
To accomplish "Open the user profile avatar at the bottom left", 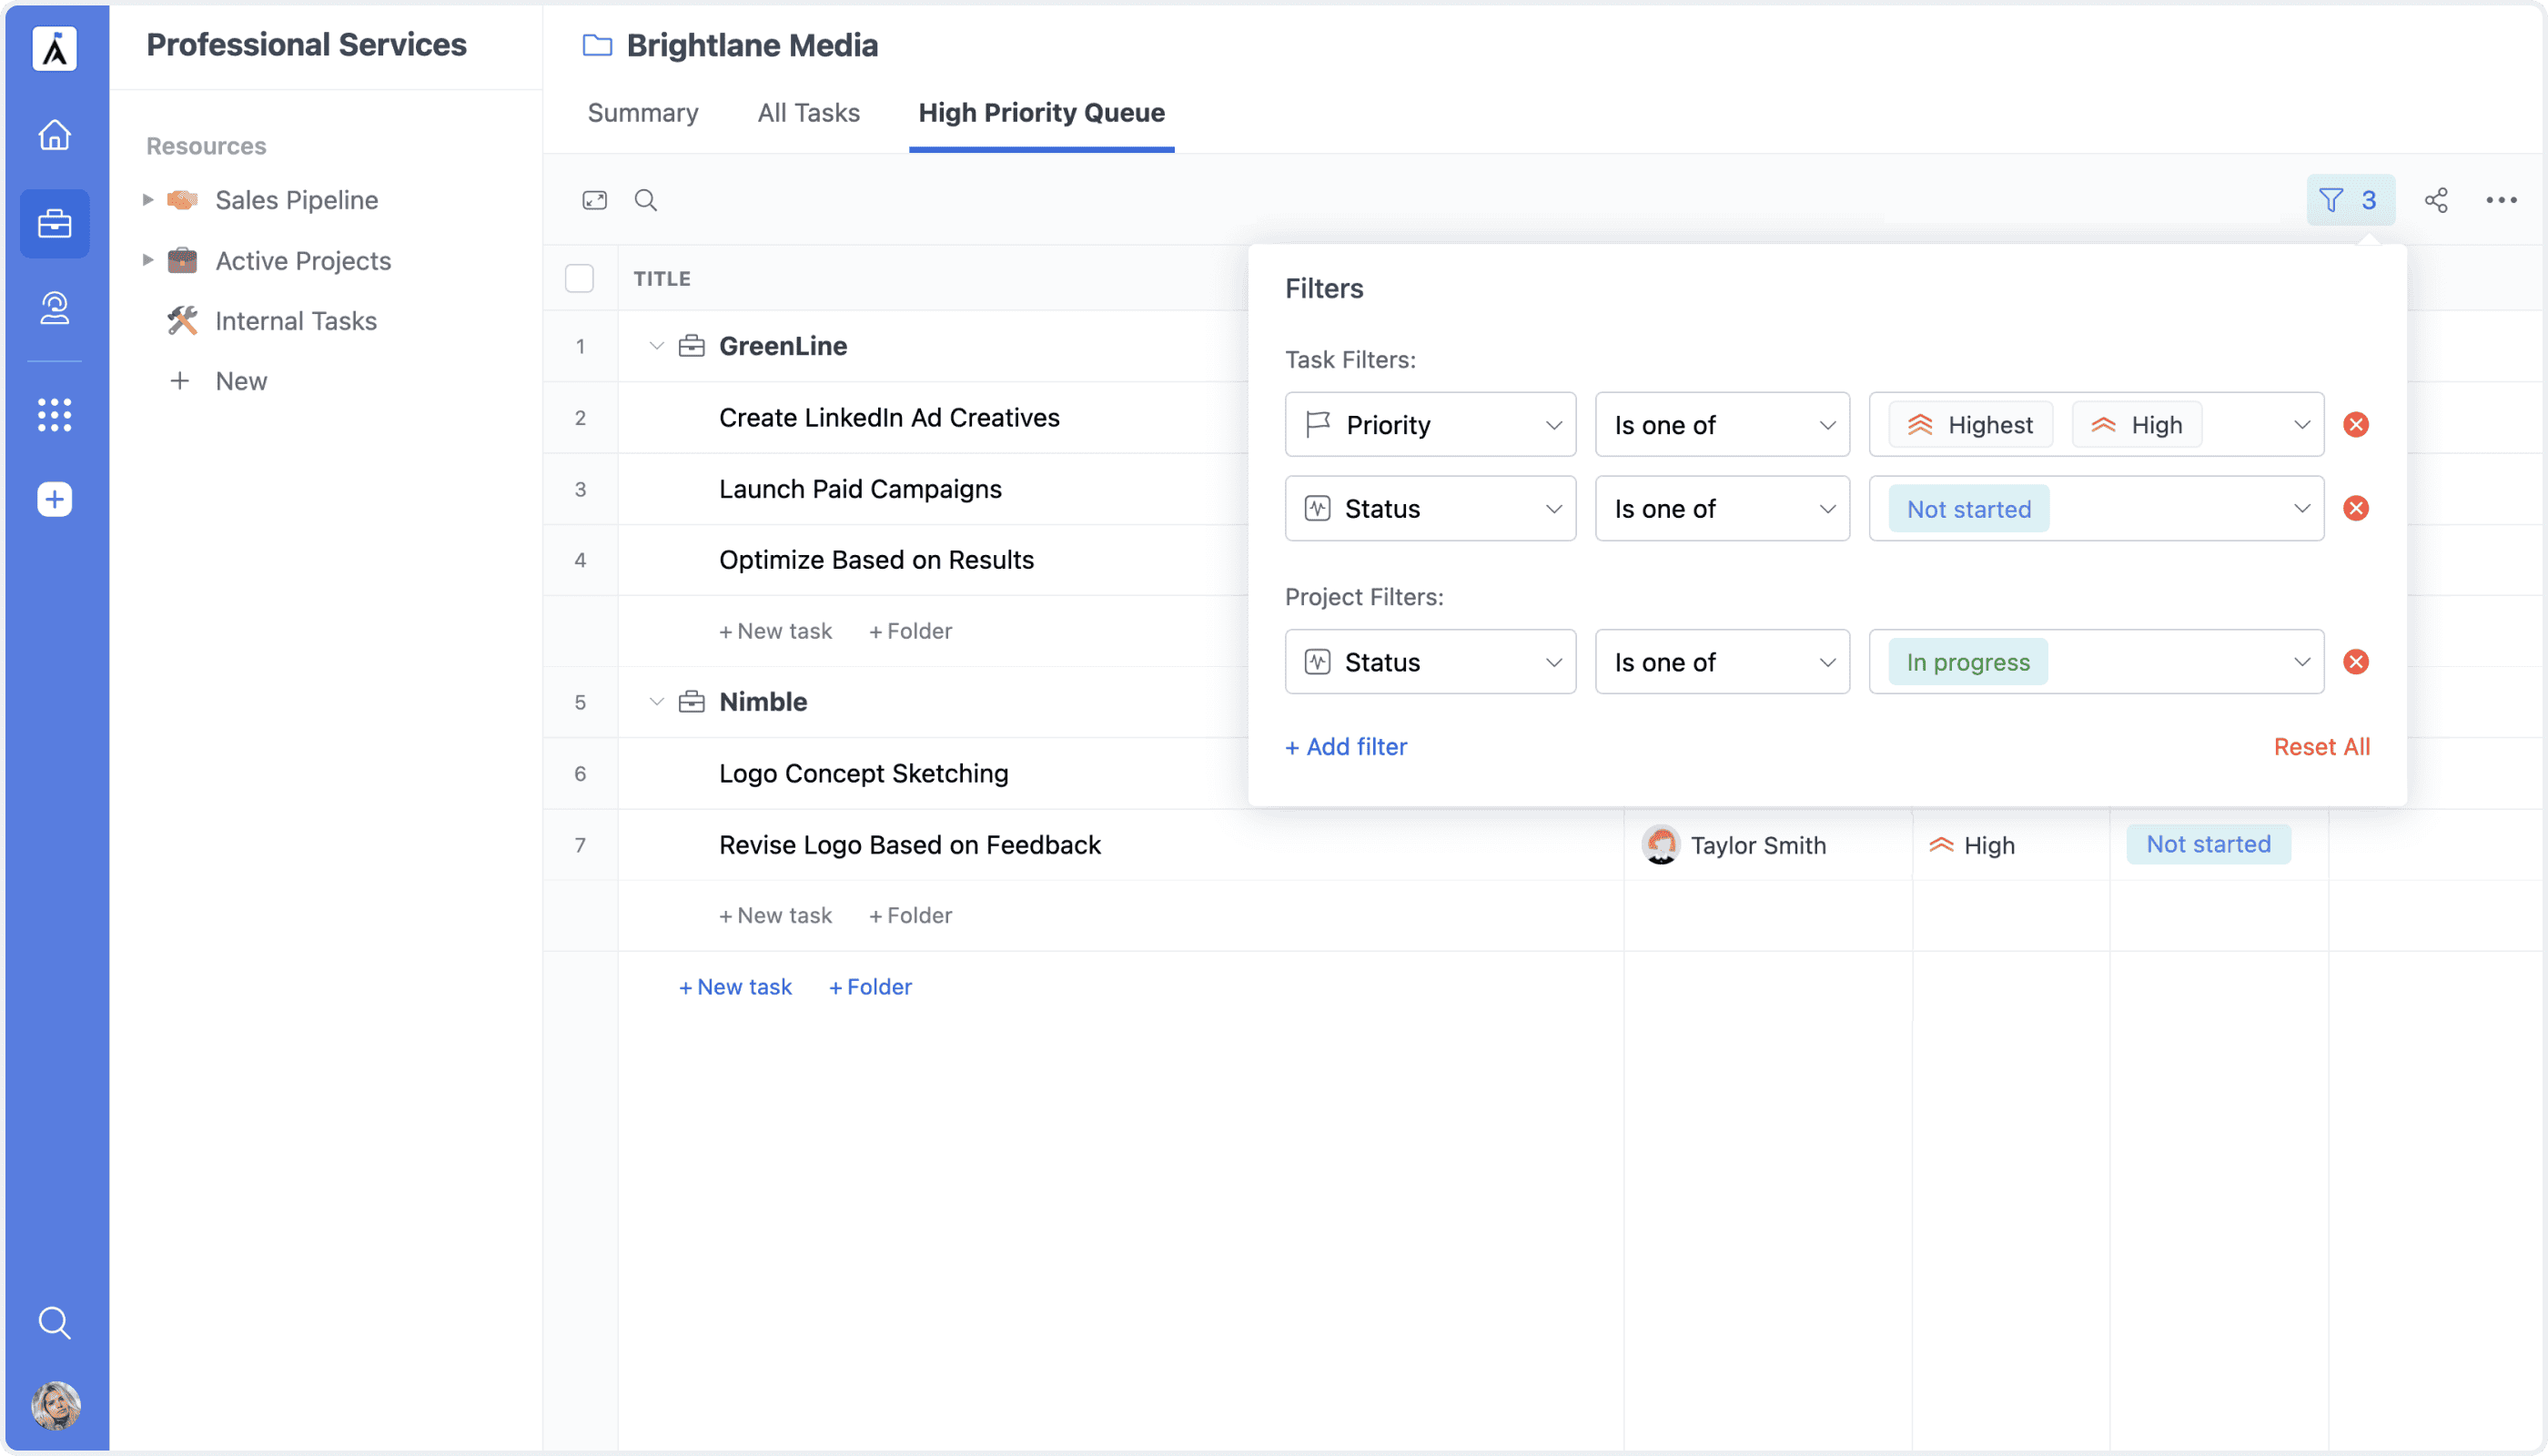I will coord(55,1405).
